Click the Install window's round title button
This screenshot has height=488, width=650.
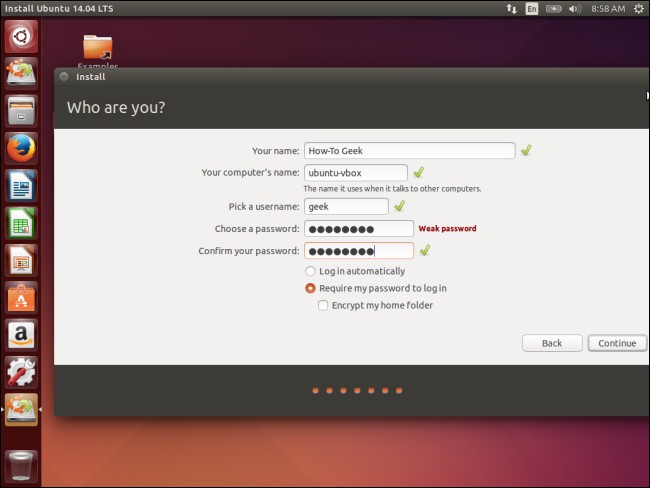pyautogui.click(x=64, y=77)
